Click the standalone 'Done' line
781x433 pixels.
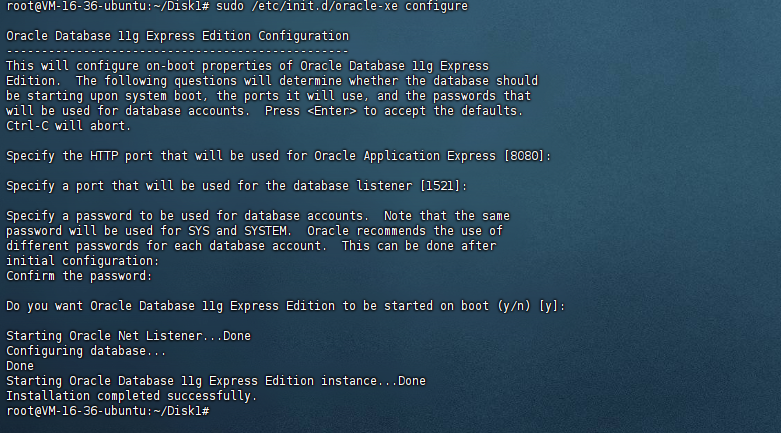20,366
